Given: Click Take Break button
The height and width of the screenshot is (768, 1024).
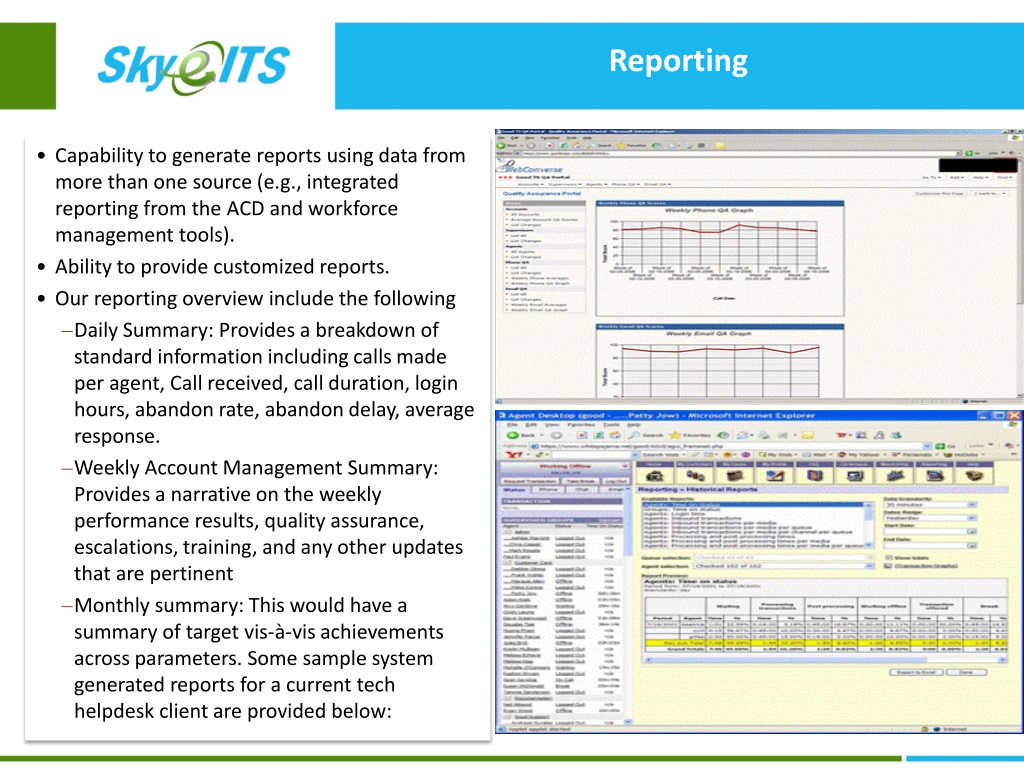Looking at the screenshot, I should click(581, 481).
